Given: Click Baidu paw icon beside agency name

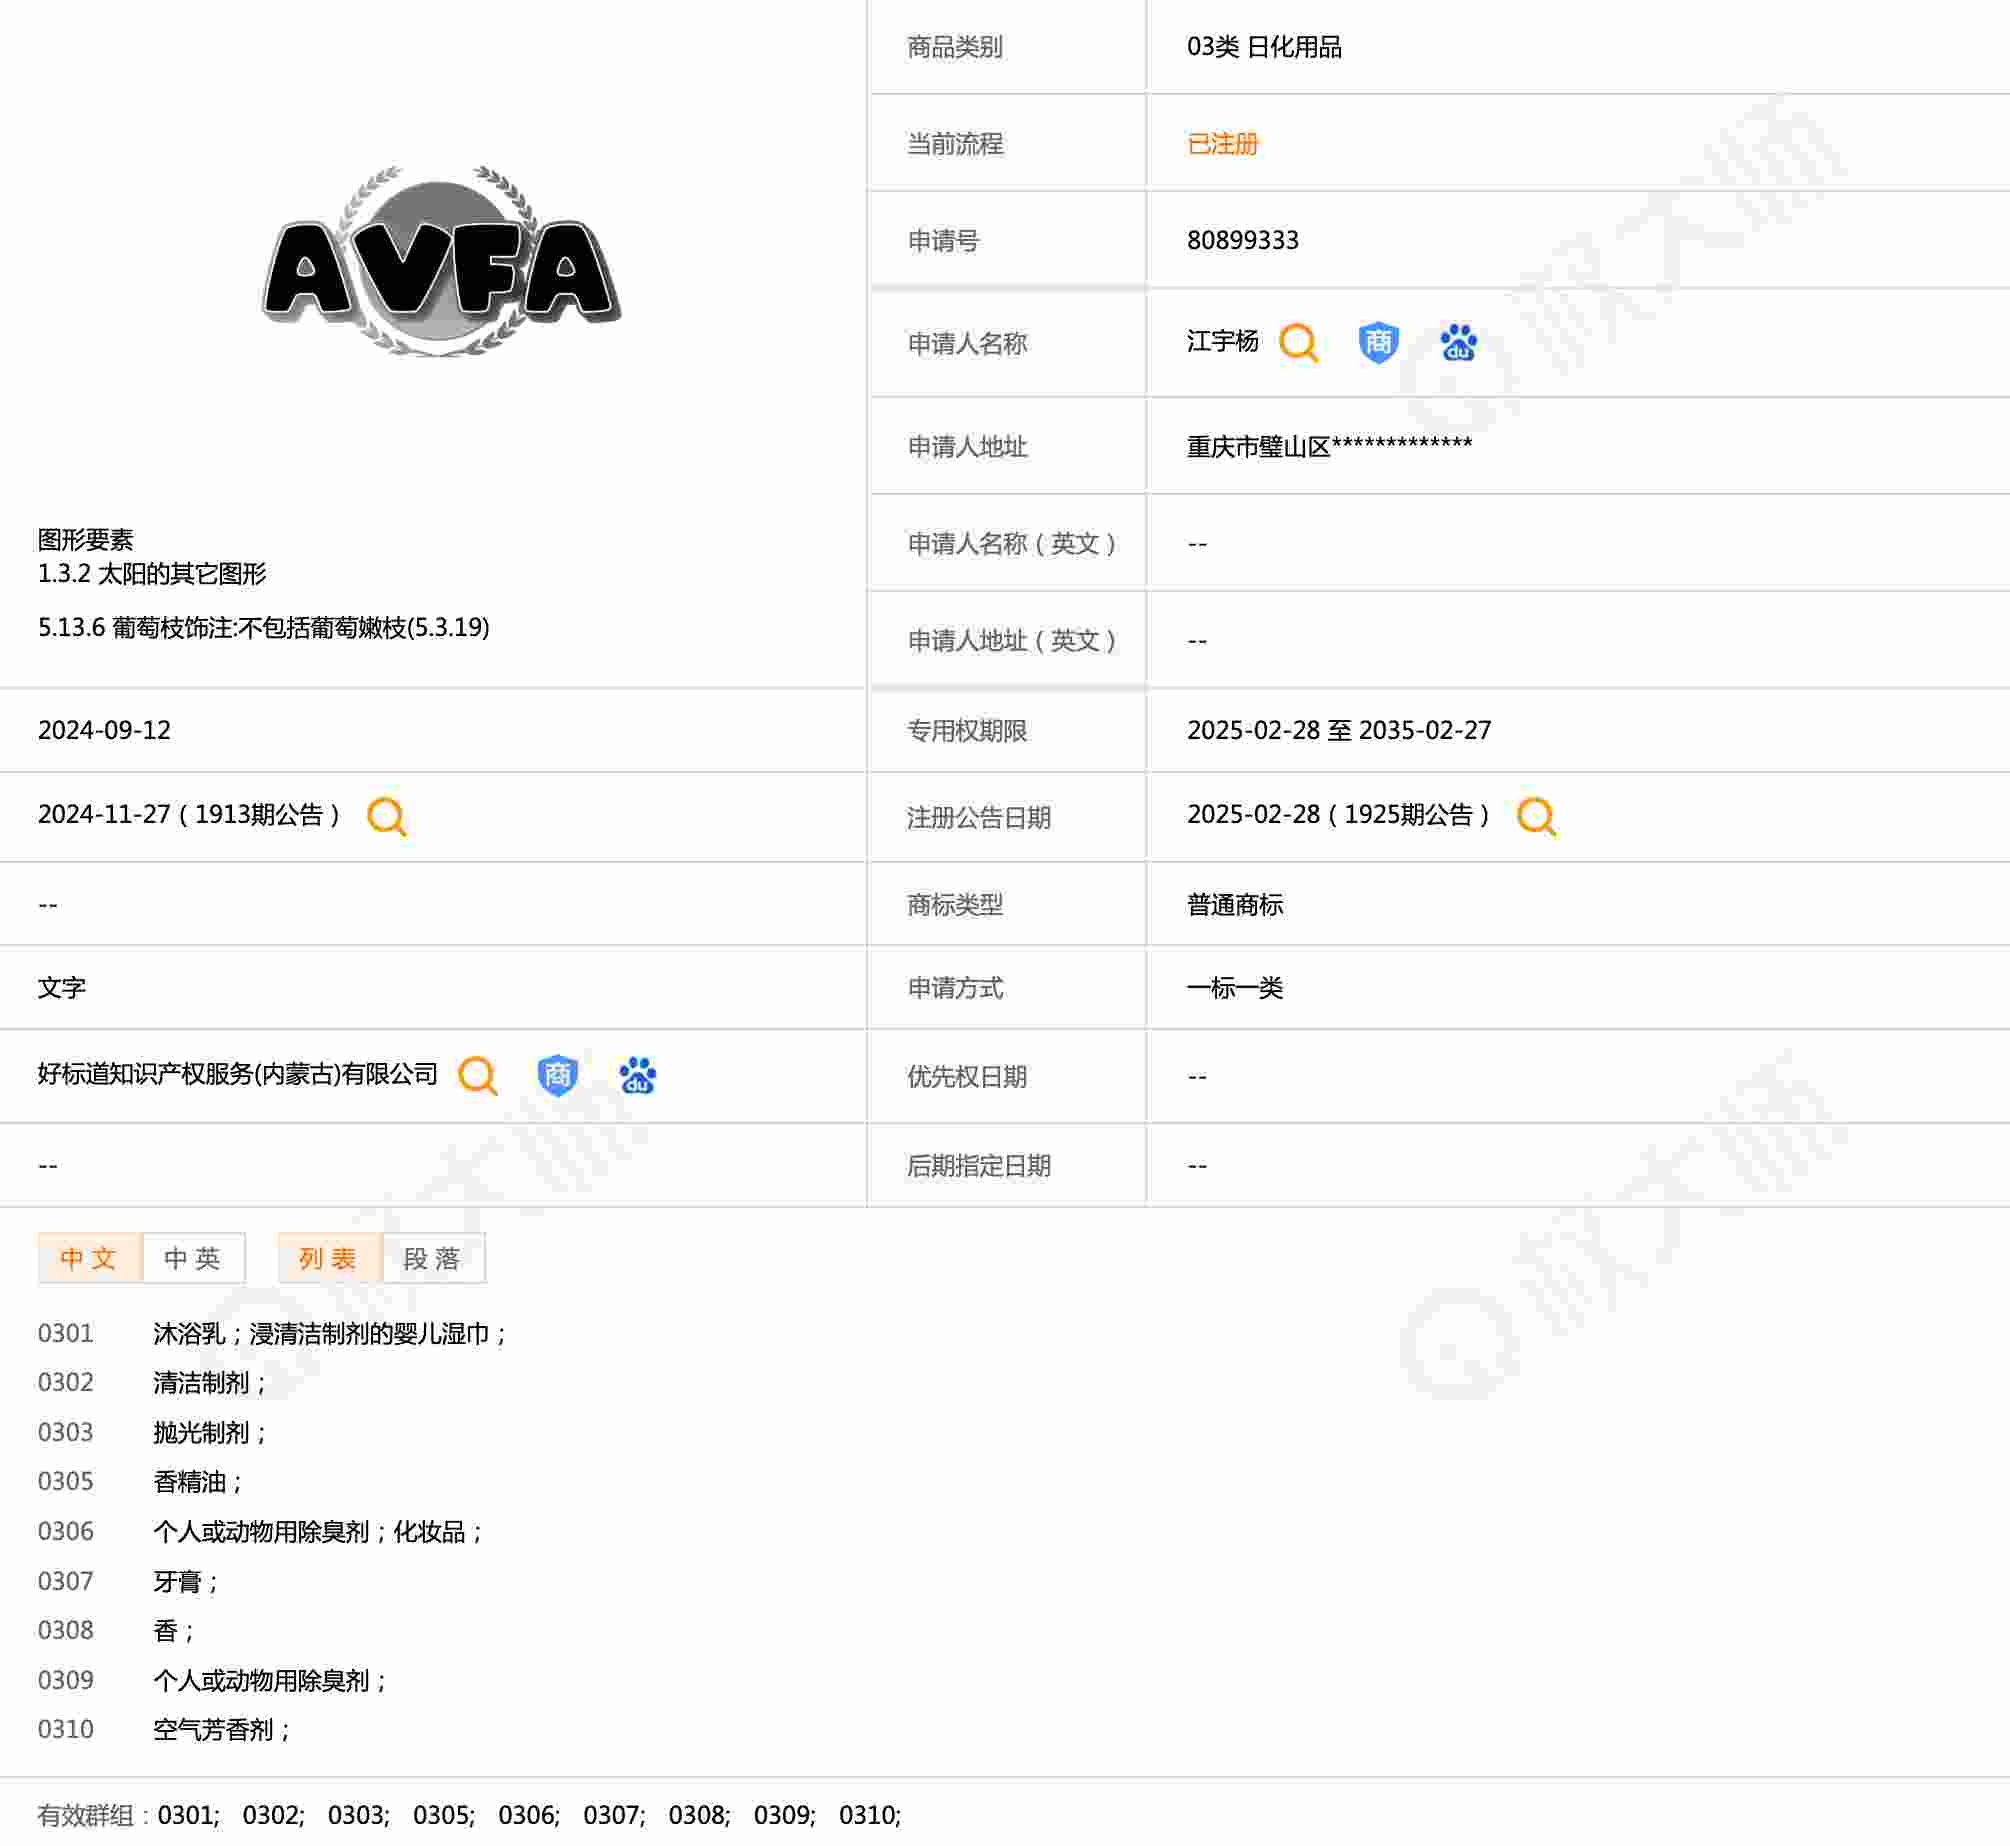Looking at the screenshot, I should [x=637, y=1076].
